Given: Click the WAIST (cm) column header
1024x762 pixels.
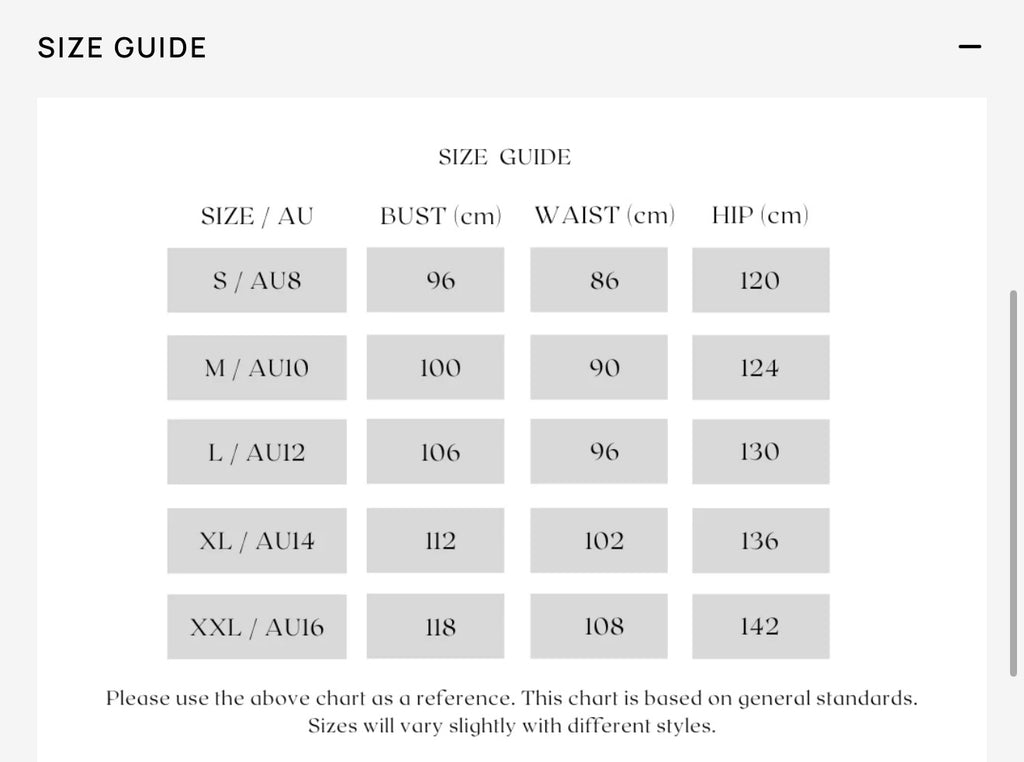Looking at the screenshot, I should [605, 215].
